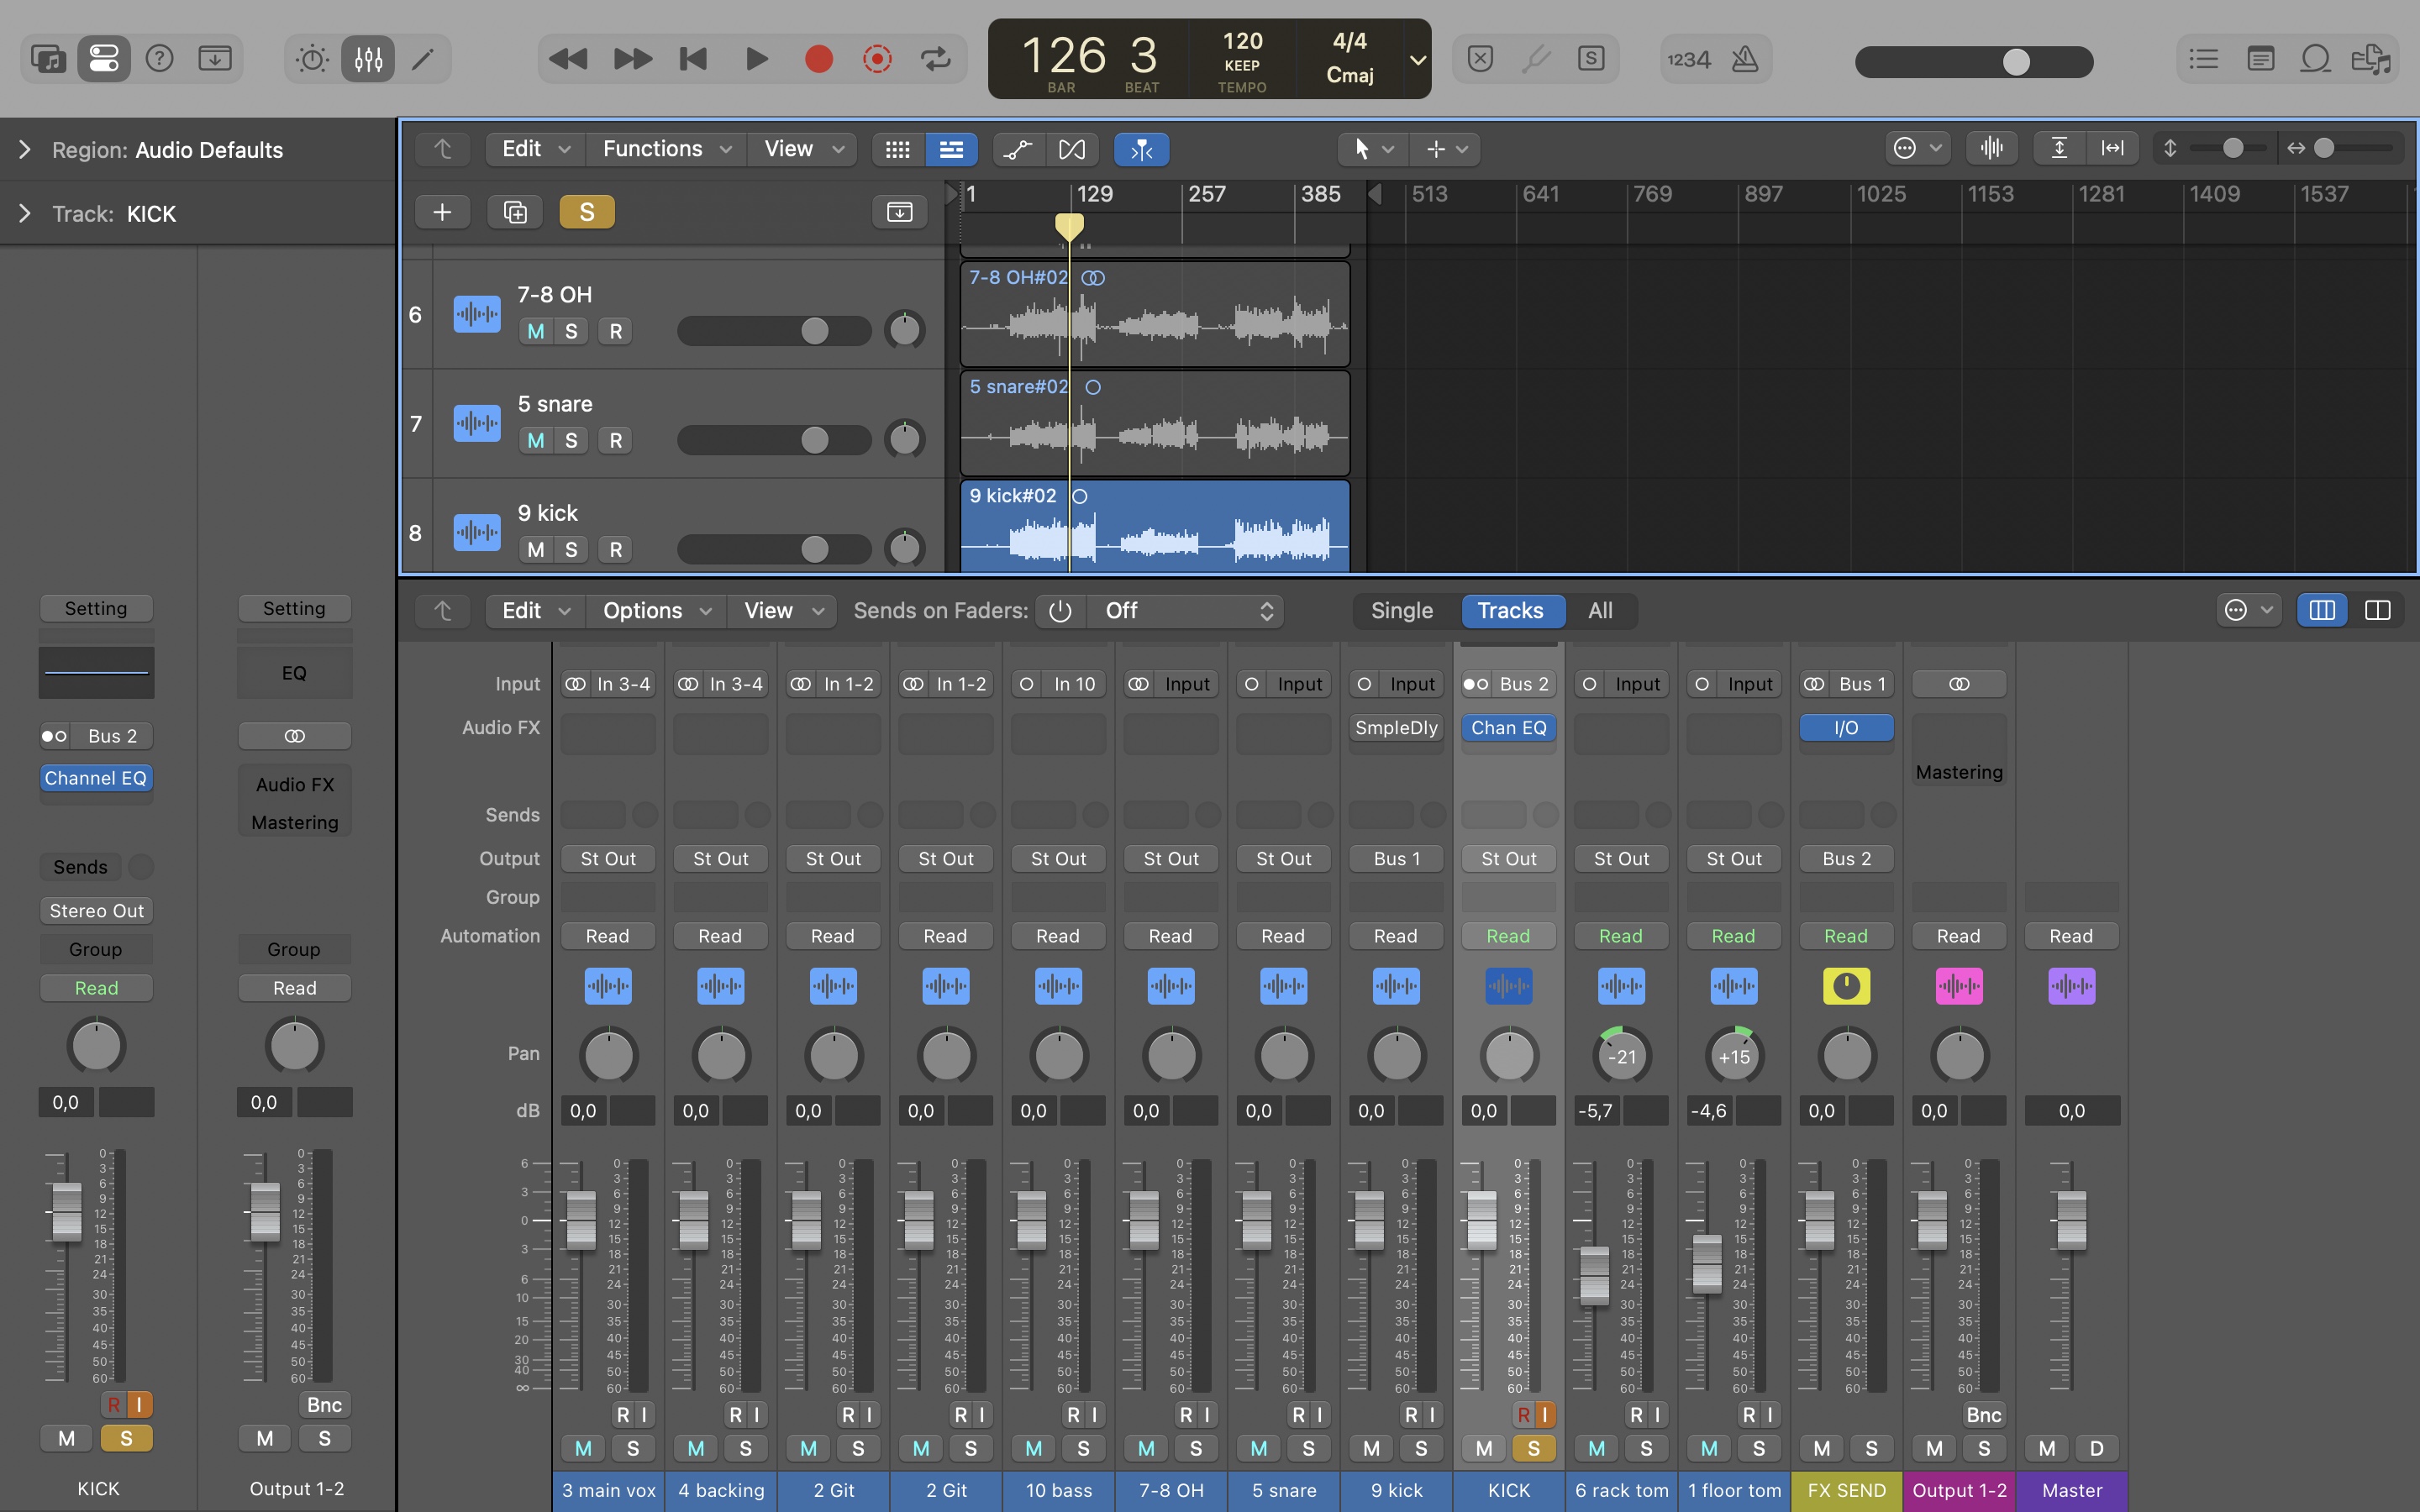Click the Record button in transport
The width and height of the screenshot is (2420, 1512).
(818, 59)
